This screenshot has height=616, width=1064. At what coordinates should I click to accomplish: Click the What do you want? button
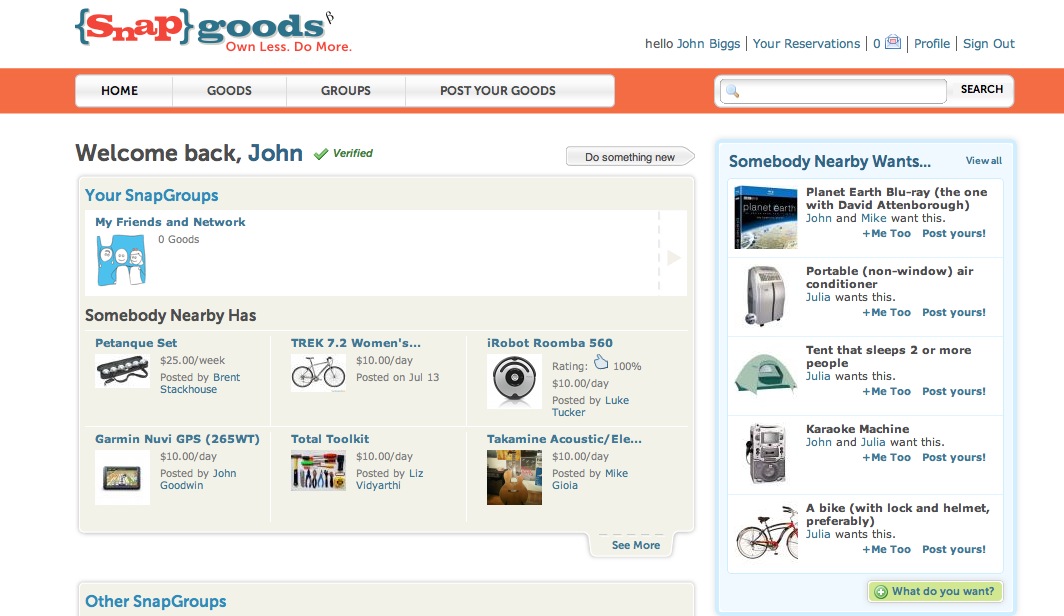pyautogui.click(x=935, y=592)
